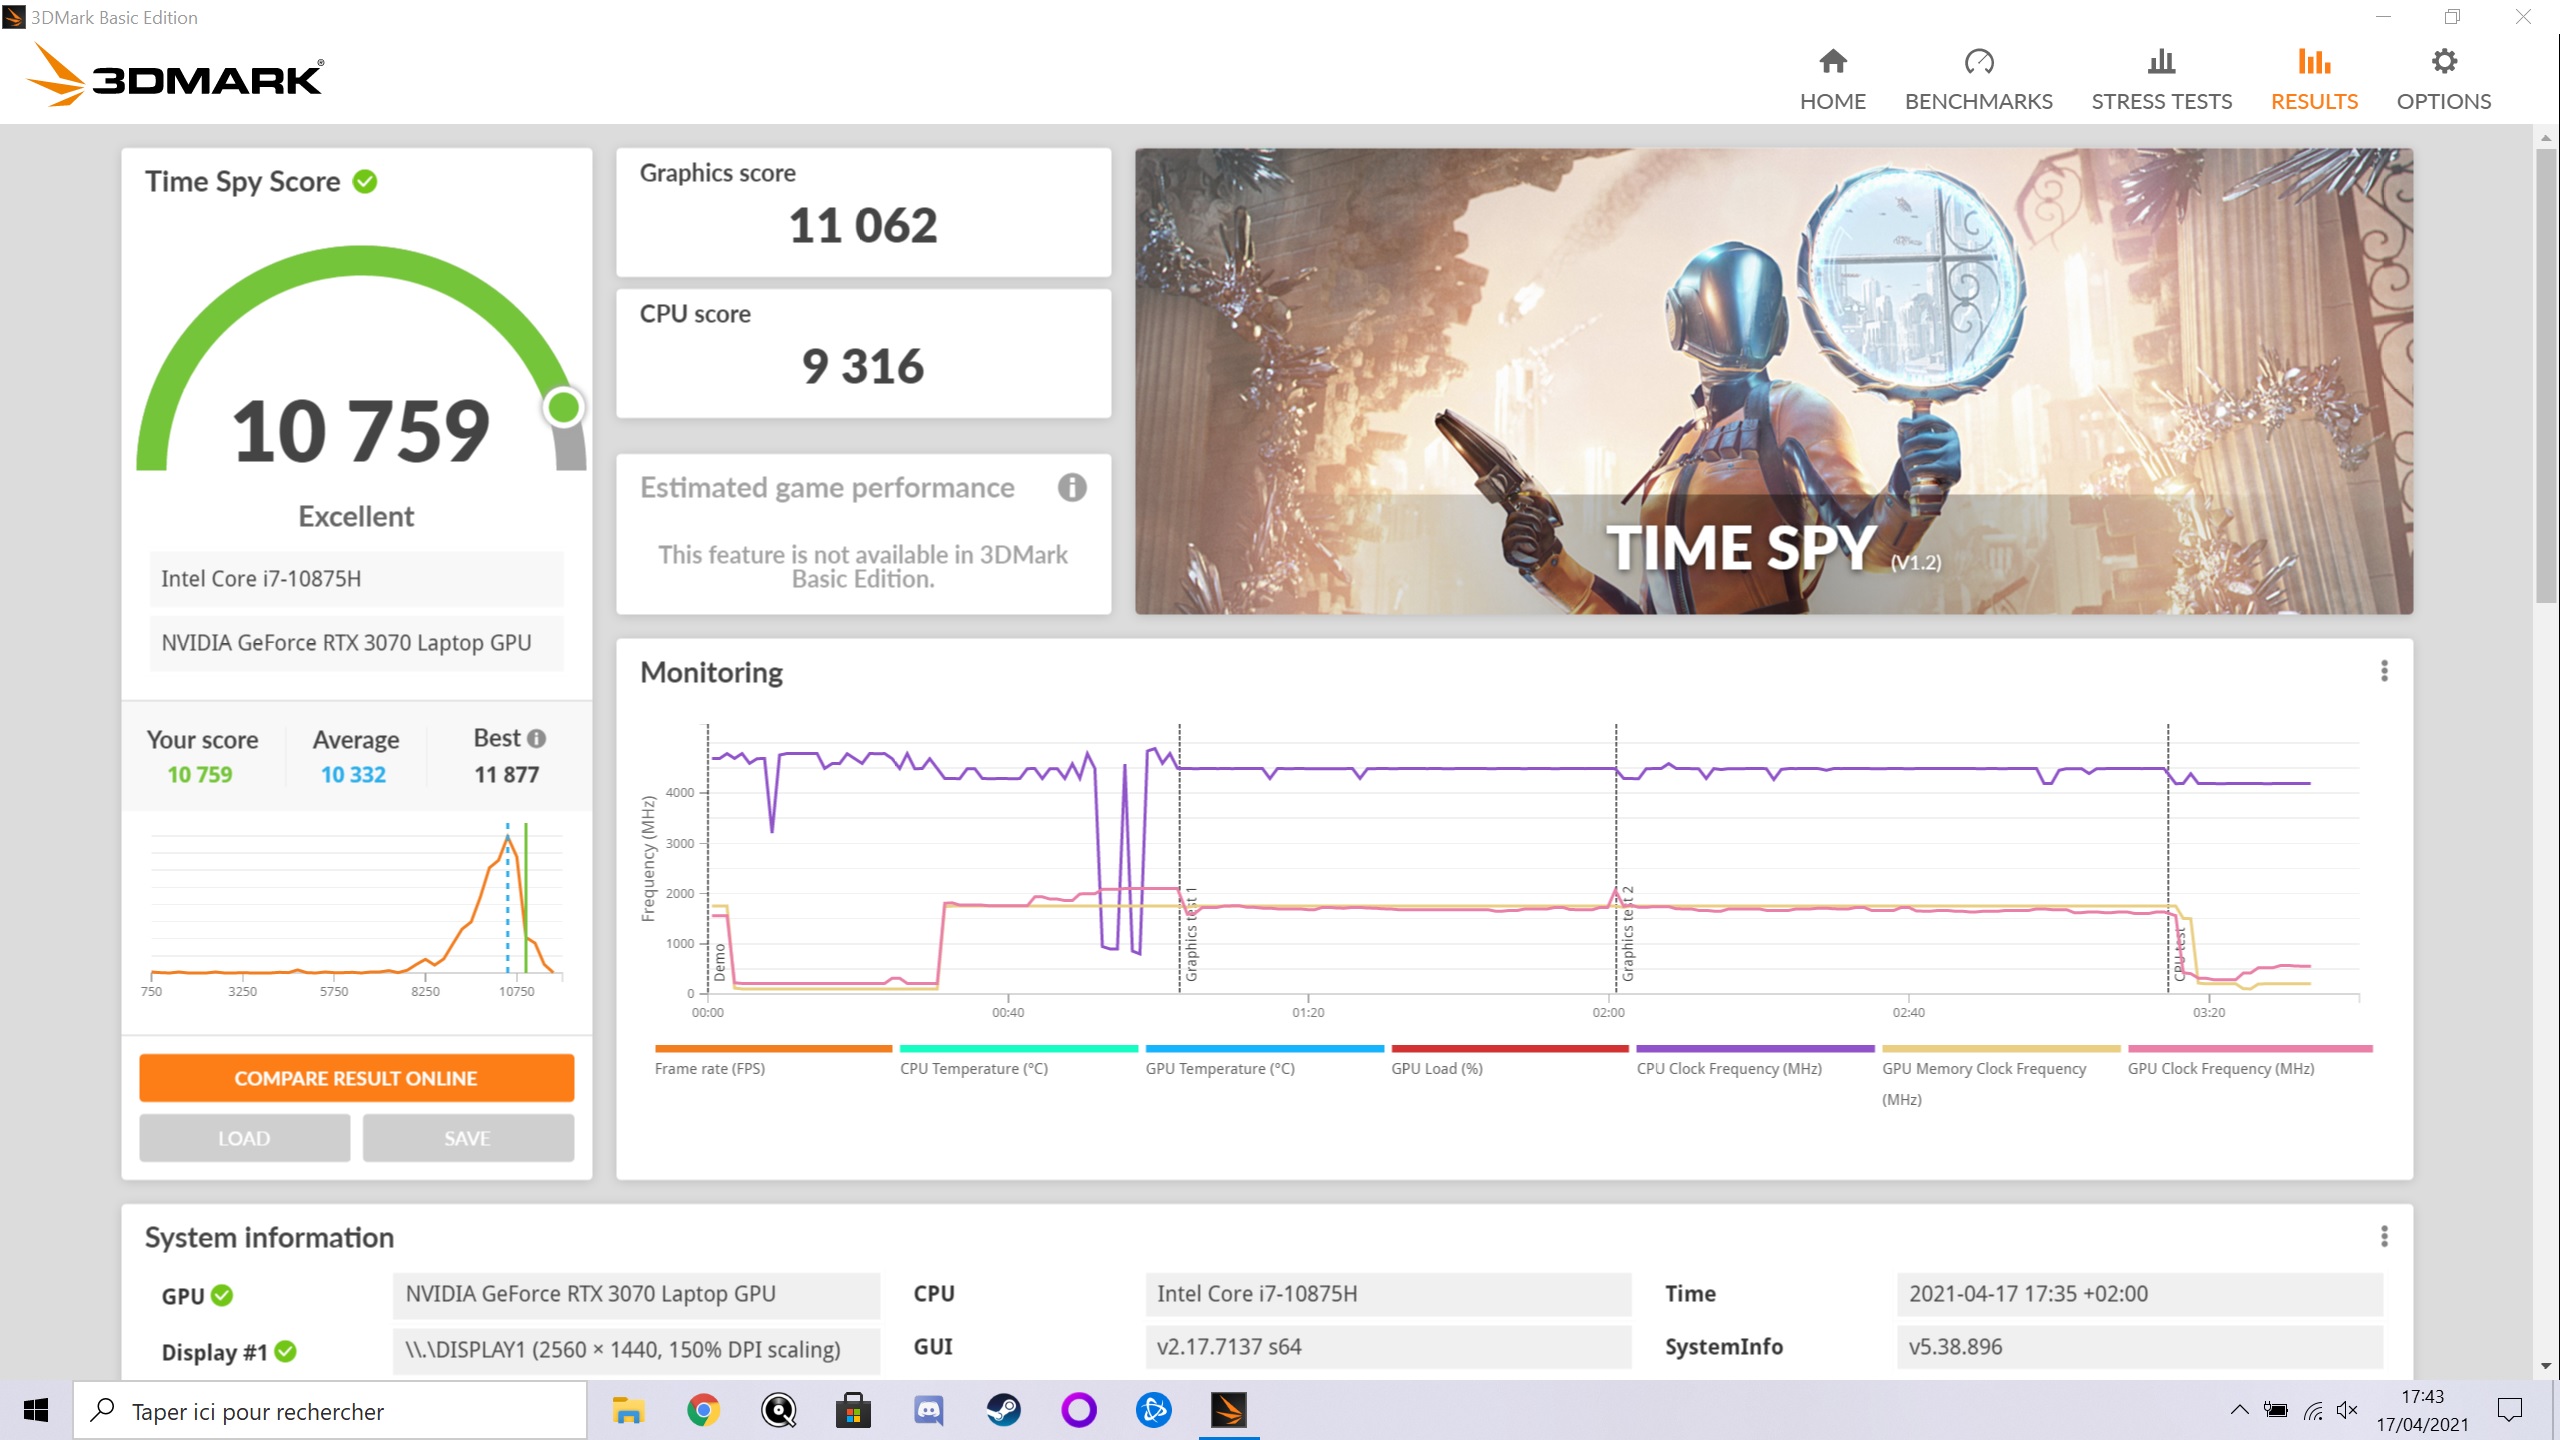
Task: Select the BENCHMARKS tab icon
Action: [x=1978, y=62]
